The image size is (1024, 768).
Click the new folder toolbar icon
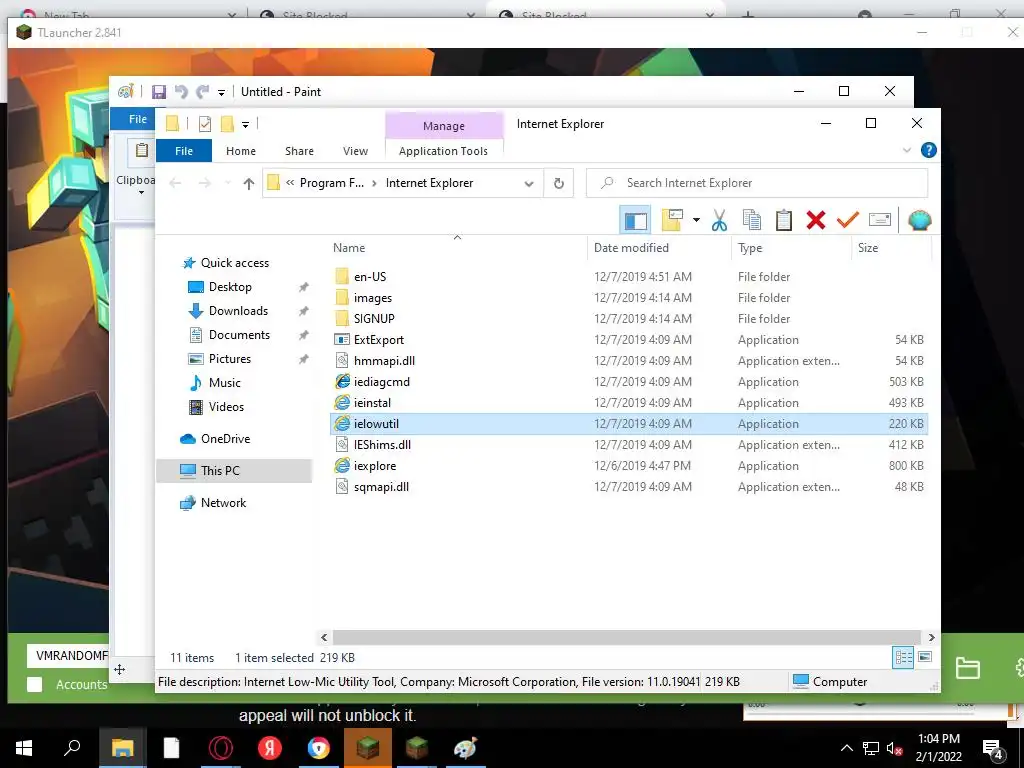(x=672, y=220)
